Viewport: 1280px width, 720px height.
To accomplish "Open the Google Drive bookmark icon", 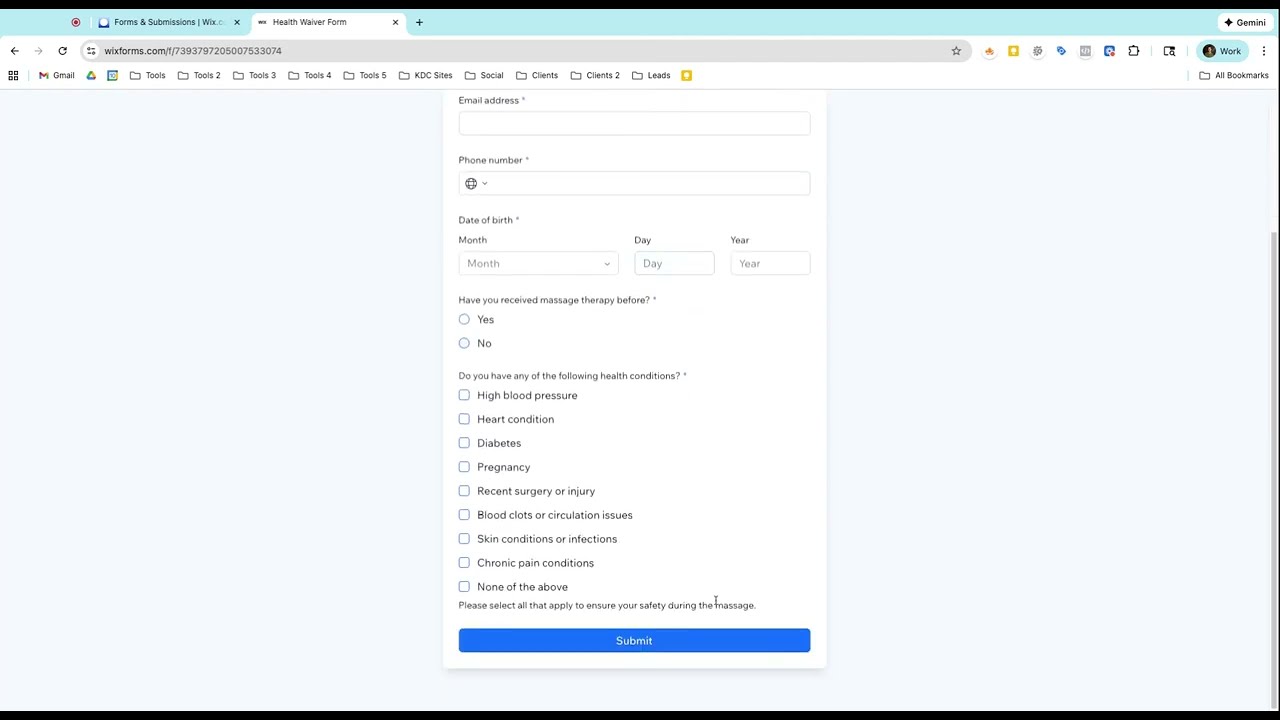I will [91, 75].
